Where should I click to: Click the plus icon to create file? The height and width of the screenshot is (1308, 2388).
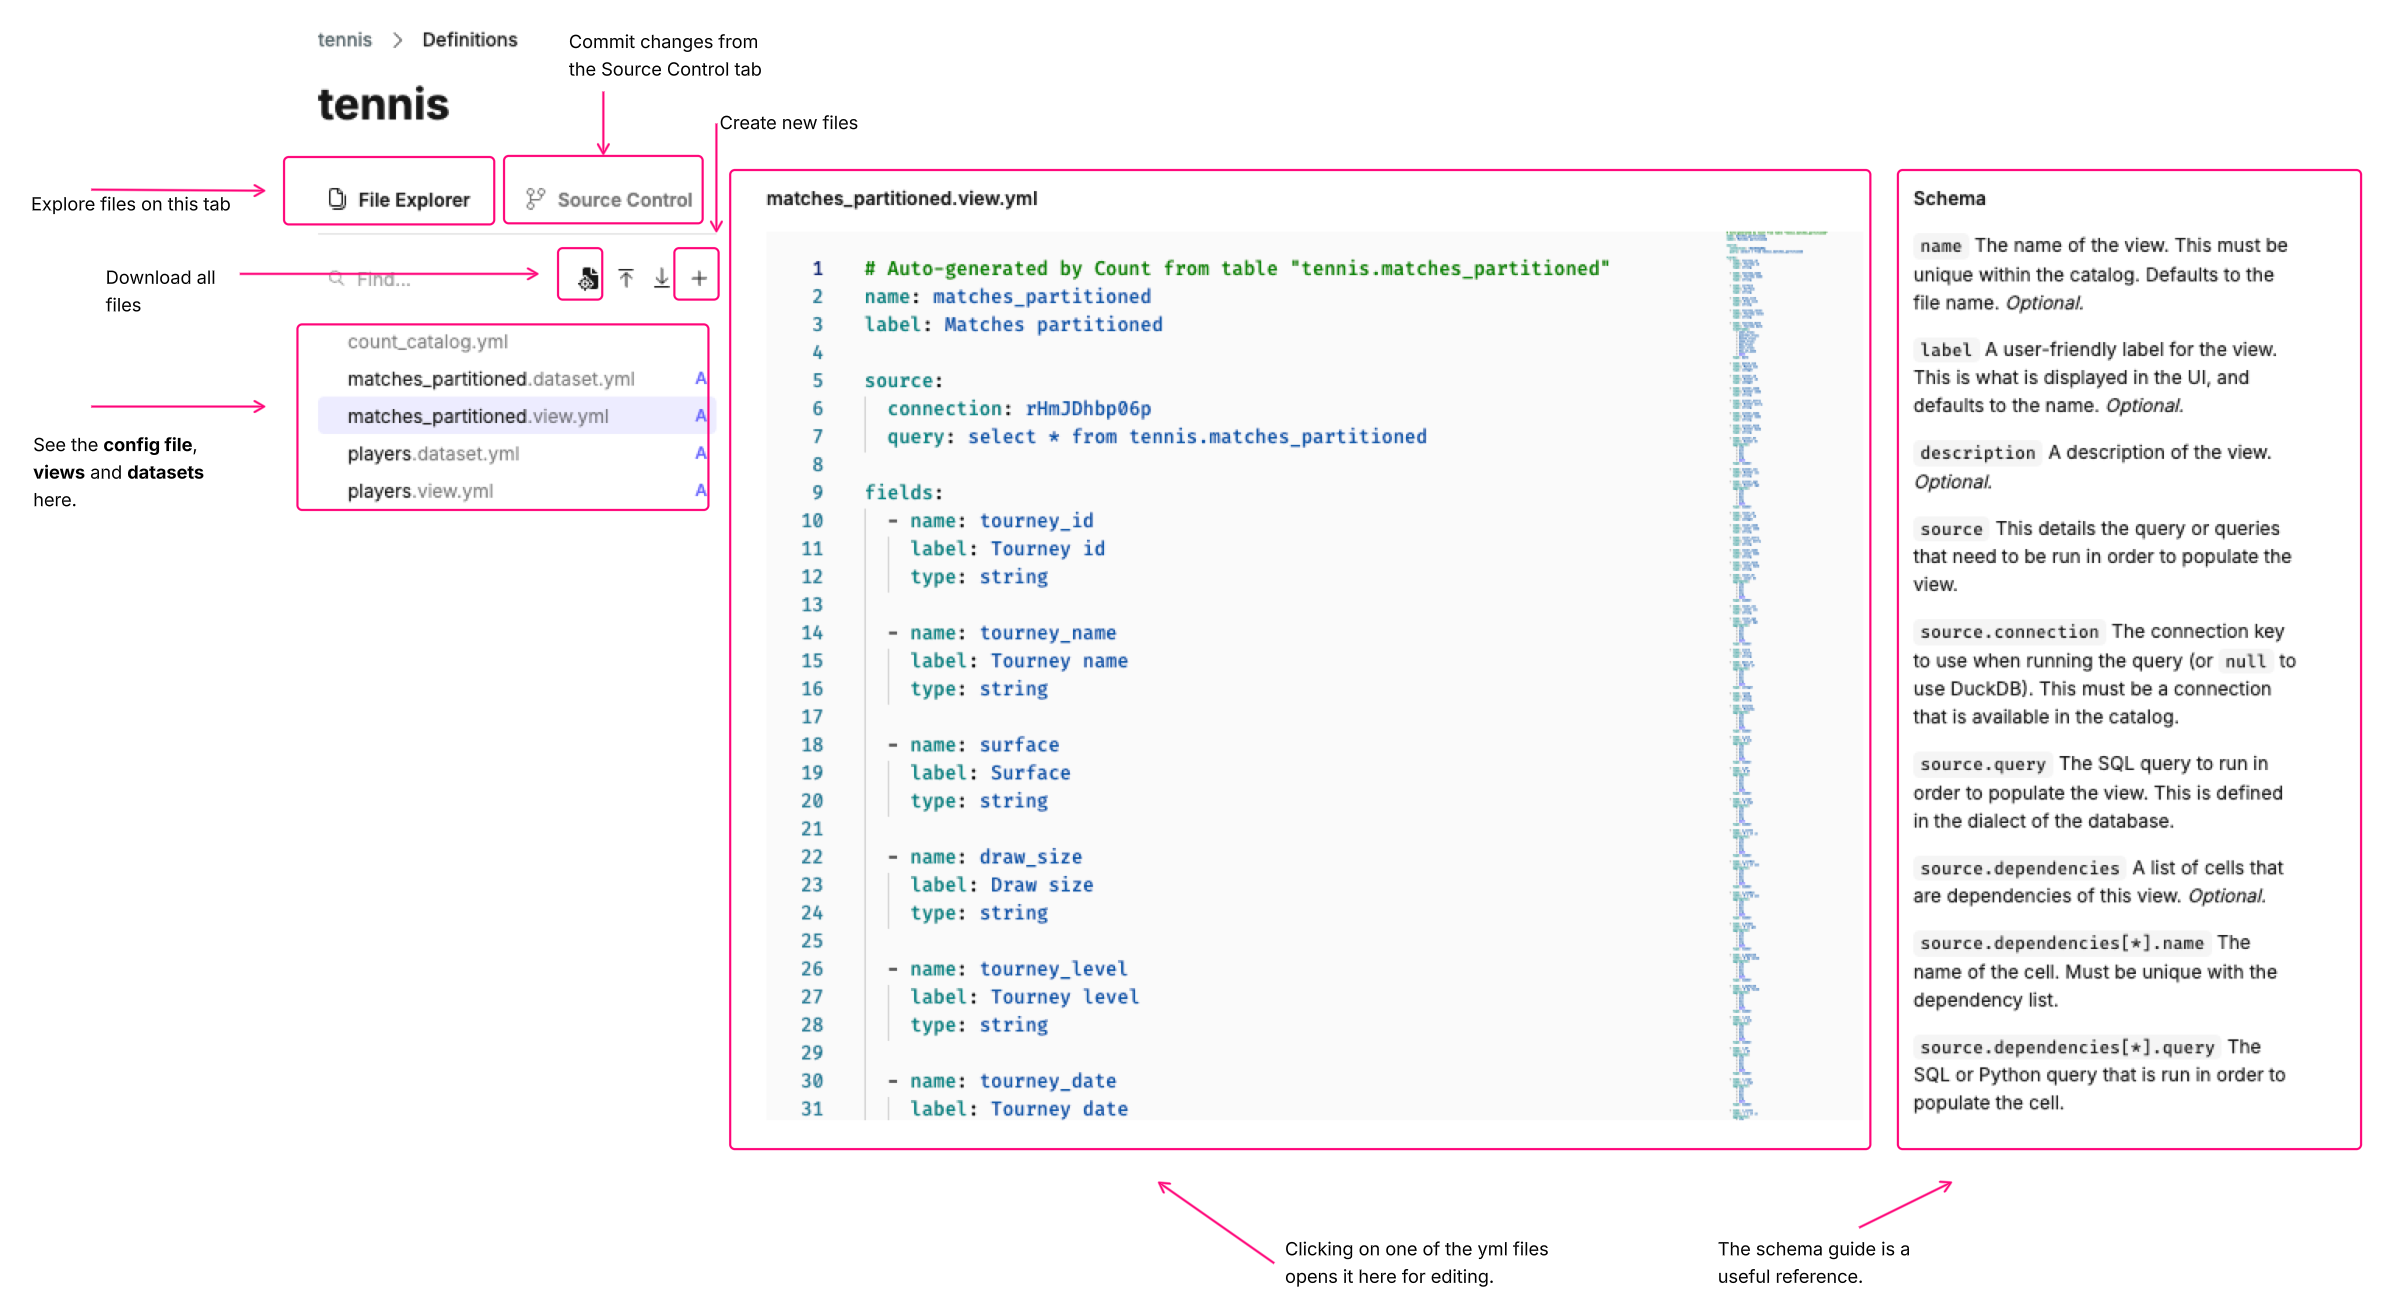tap(698, 278)
